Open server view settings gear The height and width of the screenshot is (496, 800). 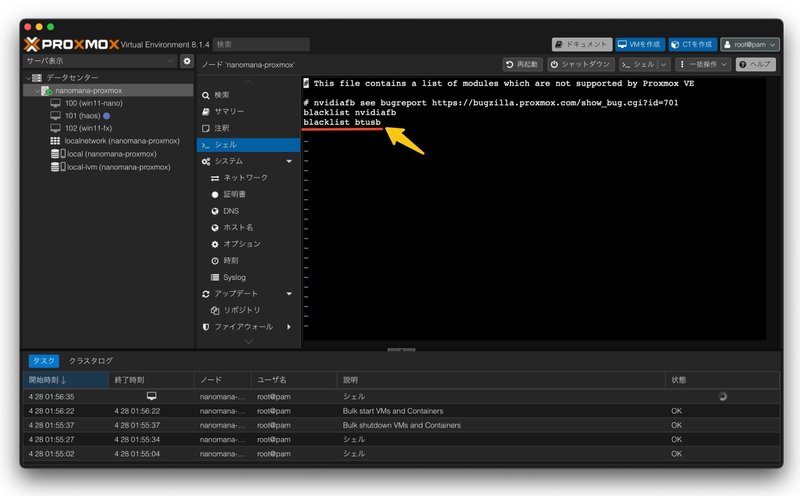coord(187,61)
